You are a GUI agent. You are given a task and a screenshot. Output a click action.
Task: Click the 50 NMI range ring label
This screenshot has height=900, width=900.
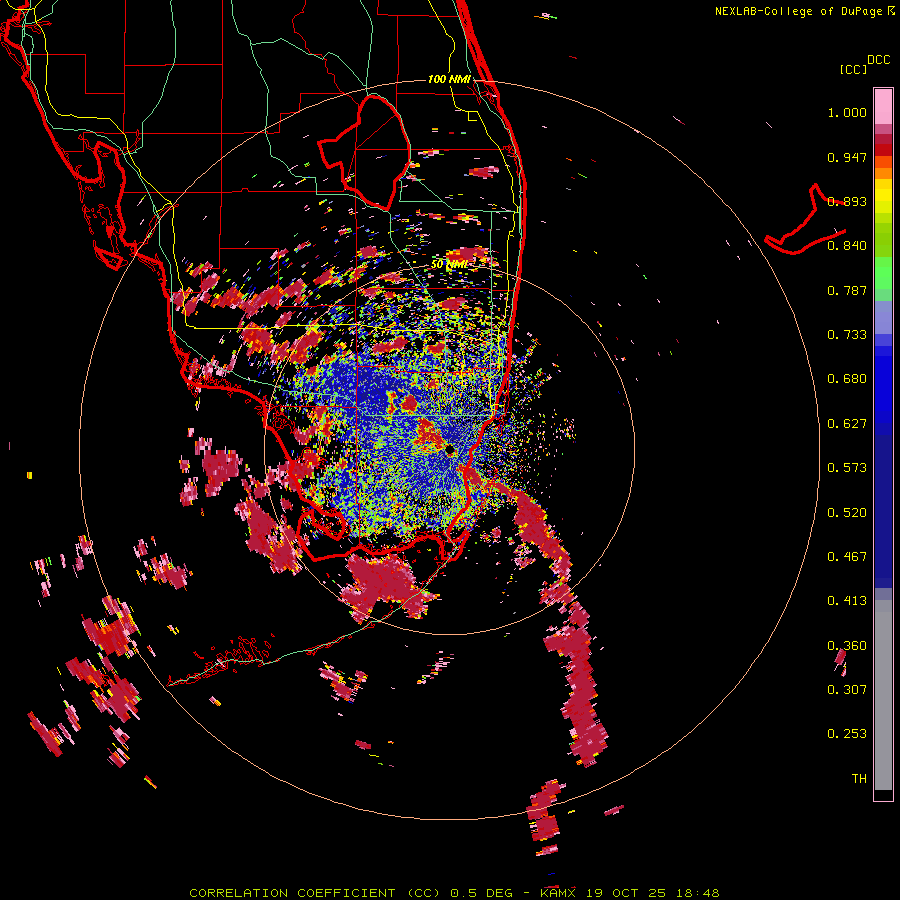pyautogui.click(x=449, y=265)
